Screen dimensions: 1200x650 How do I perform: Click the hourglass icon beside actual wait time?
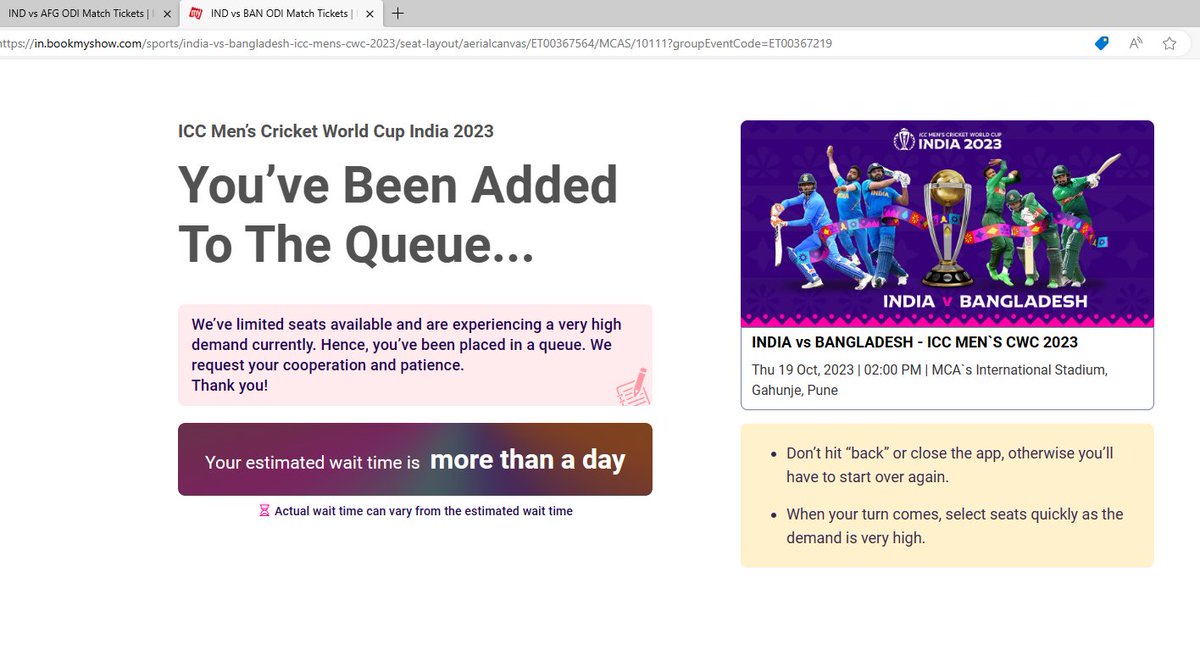(265, 511)
